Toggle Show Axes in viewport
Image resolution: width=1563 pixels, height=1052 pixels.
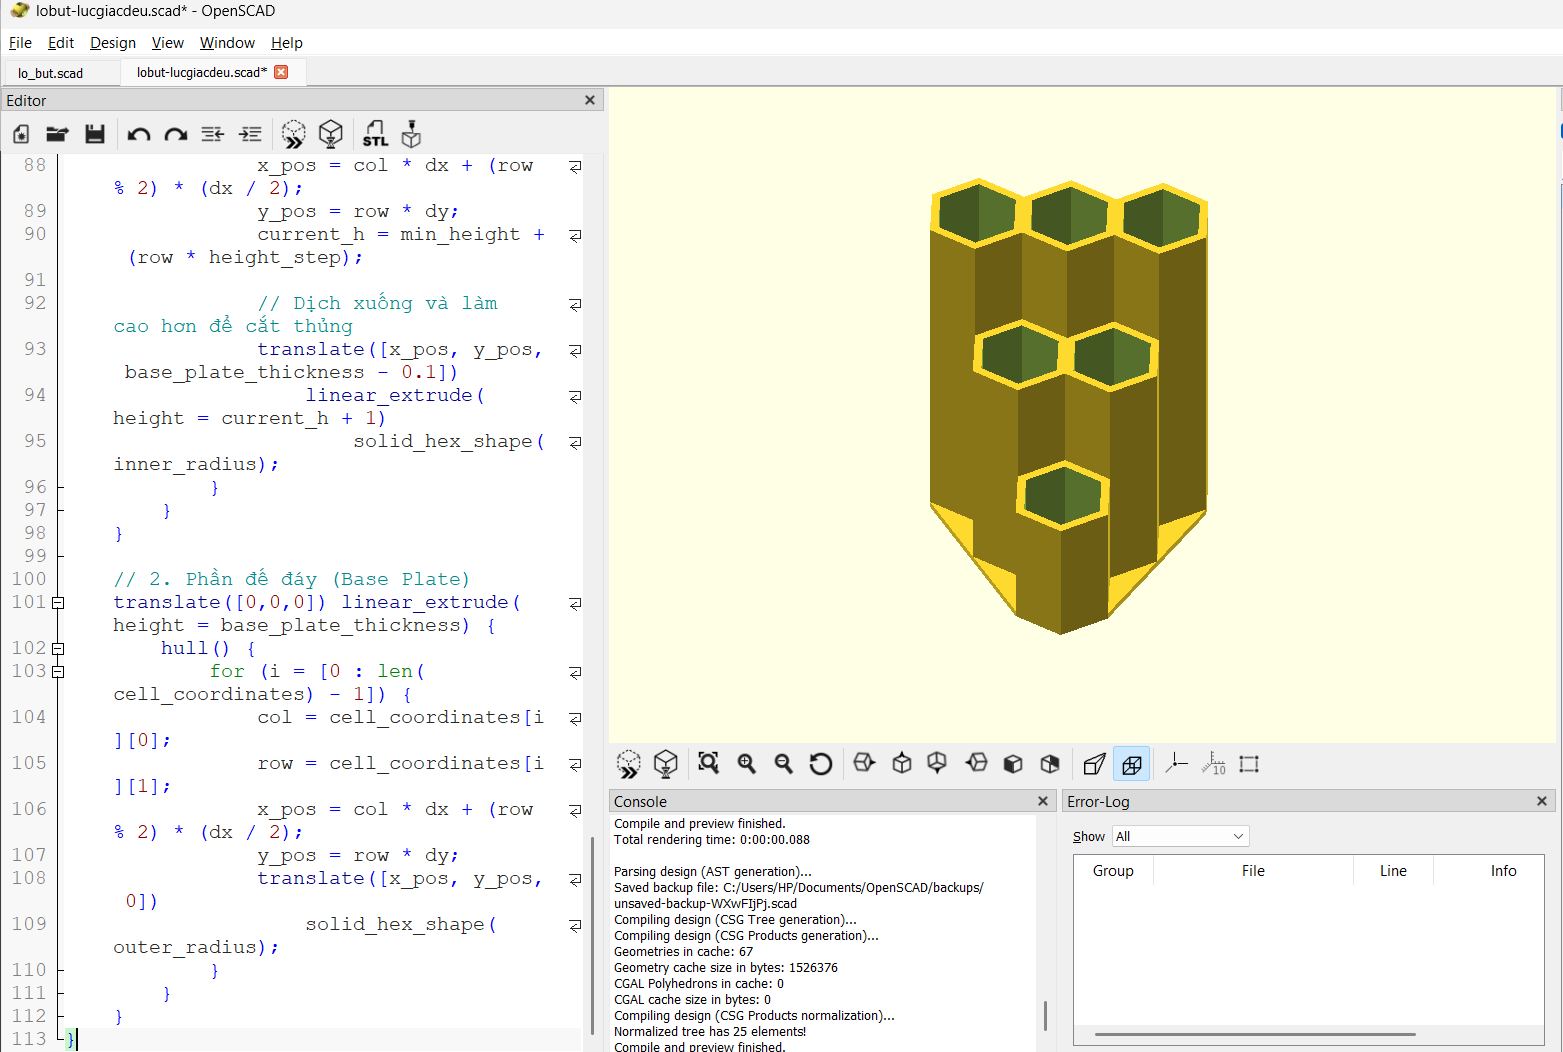pos(1177,764)
